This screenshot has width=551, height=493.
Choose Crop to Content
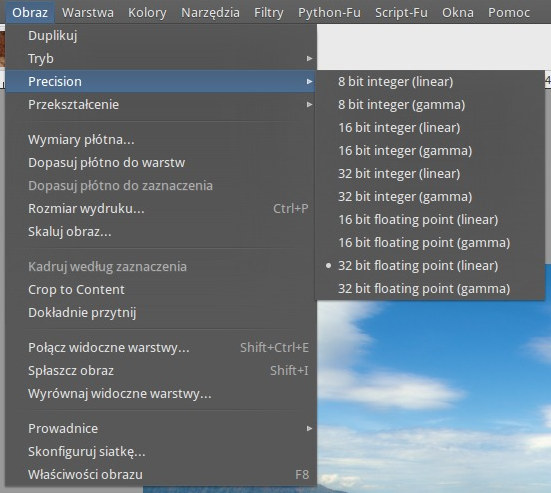coord(161,290)
